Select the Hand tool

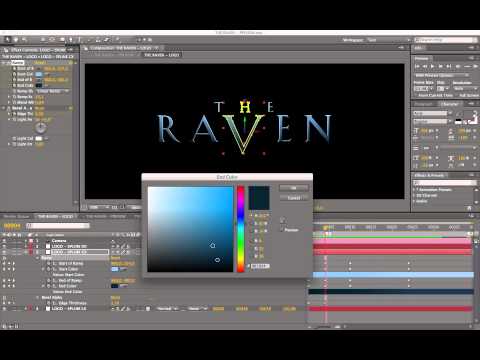point(15,40)
